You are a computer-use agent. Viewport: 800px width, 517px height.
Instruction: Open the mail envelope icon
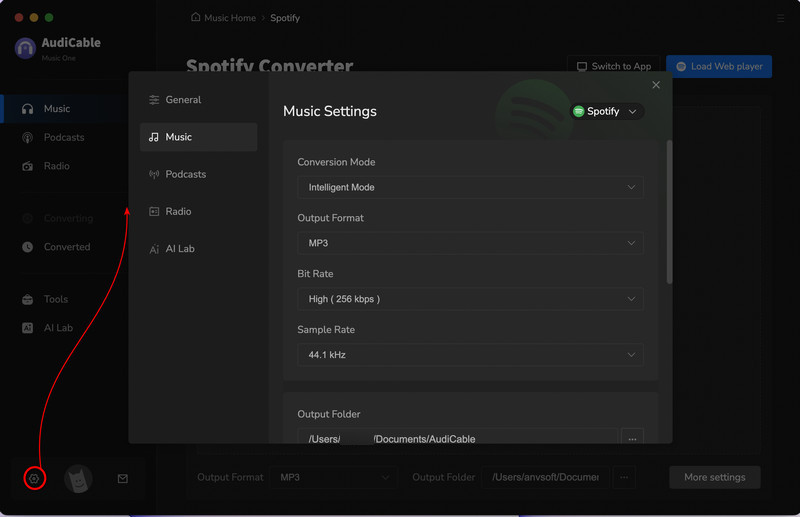click(x=122, y=479)
